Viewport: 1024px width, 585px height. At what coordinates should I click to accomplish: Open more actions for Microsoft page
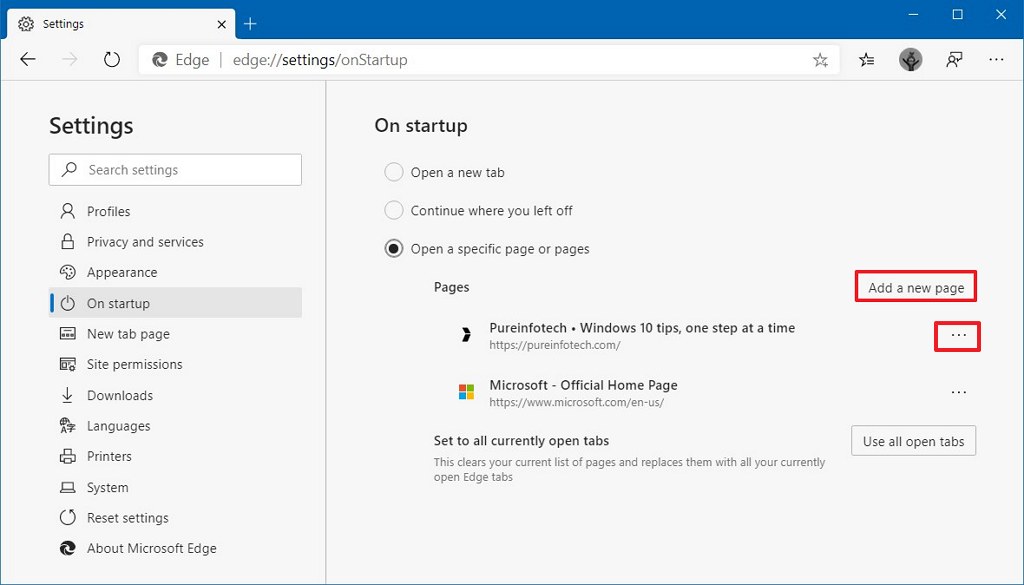(x=958, y=393)
